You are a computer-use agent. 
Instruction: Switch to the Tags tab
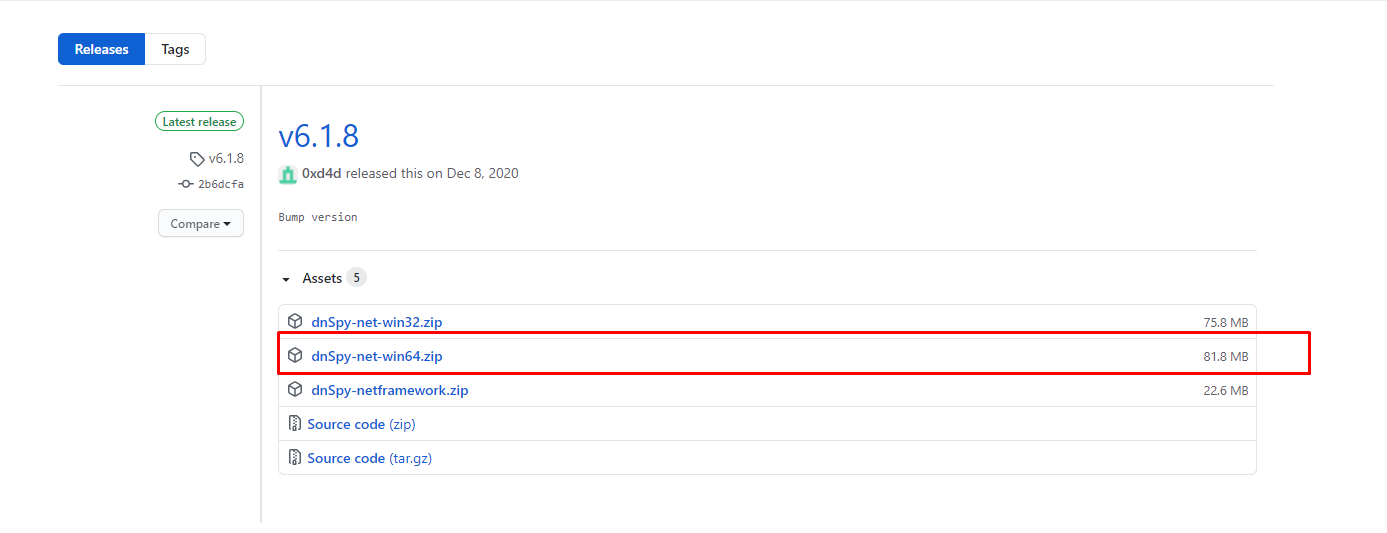pos(175,49)
